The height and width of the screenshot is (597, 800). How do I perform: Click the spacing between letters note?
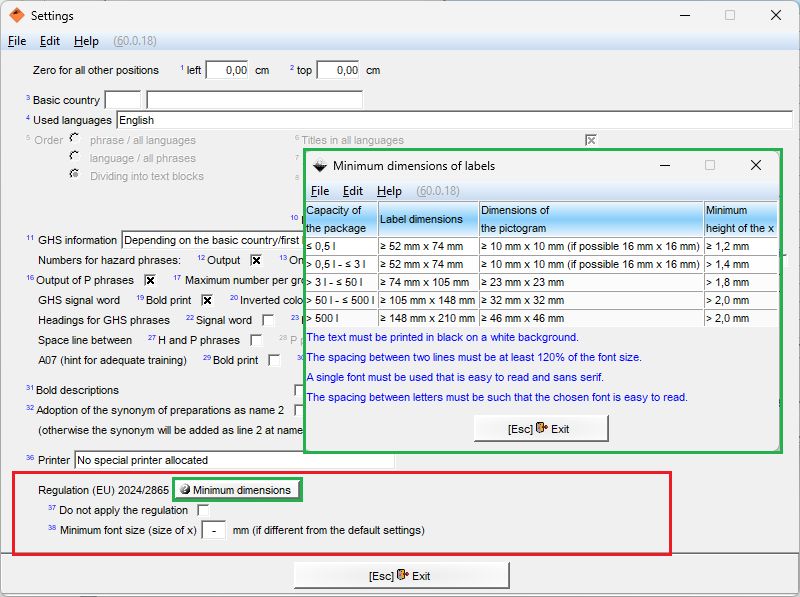497,397
